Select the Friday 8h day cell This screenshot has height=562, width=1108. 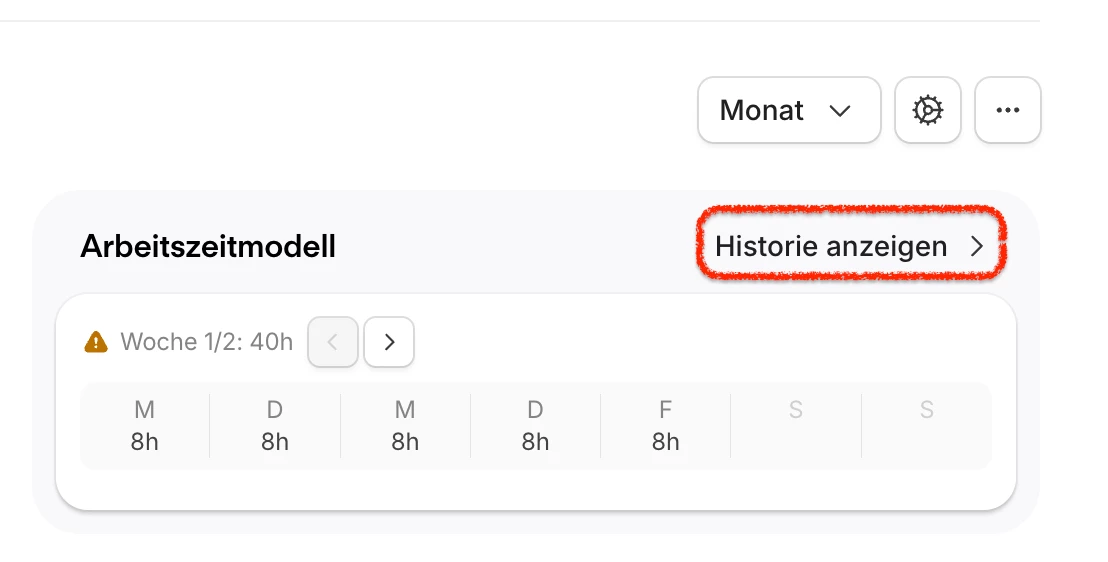665,426
